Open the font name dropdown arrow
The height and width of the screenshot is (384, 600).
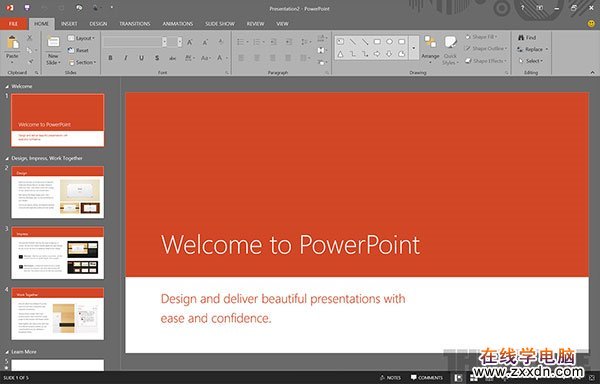(165, 42)
